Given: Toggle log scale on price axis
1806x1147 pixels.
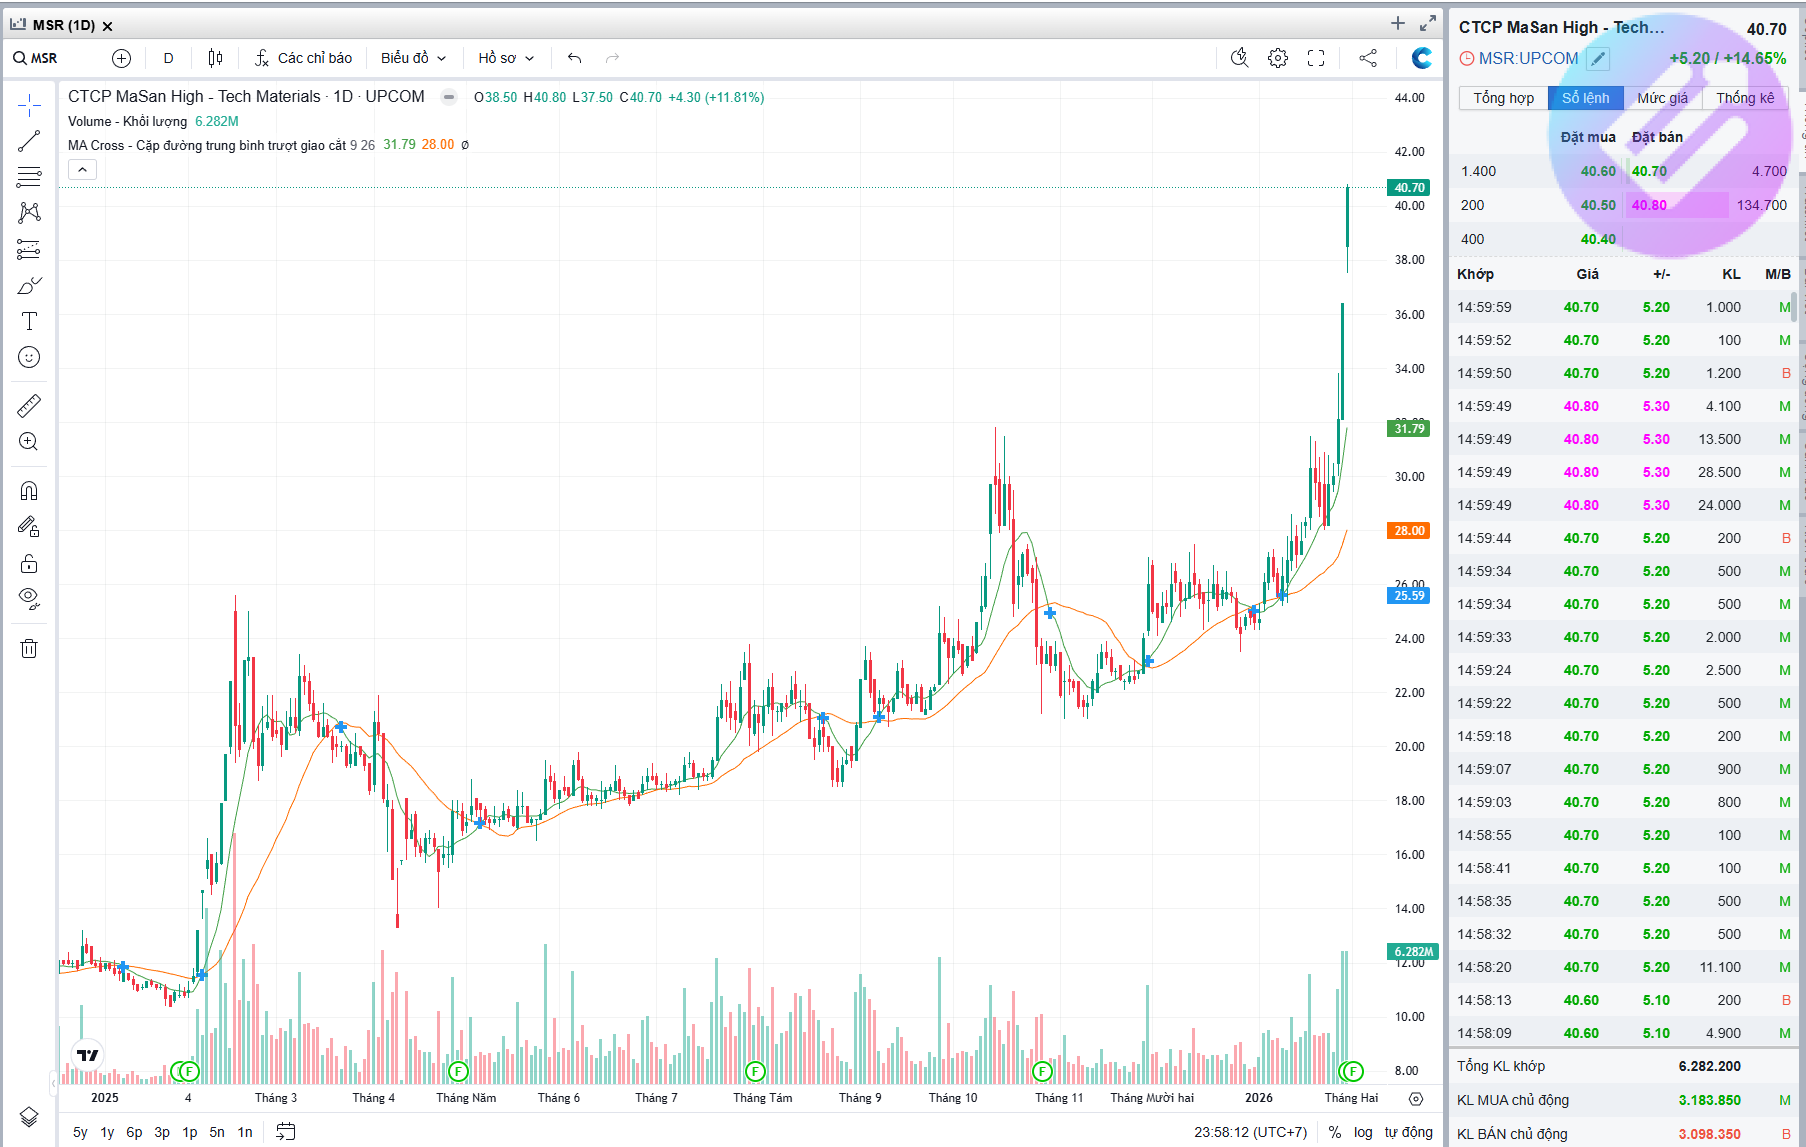Looking at the screenshot, I should pyautogui.click(x=1363, y=1132).
